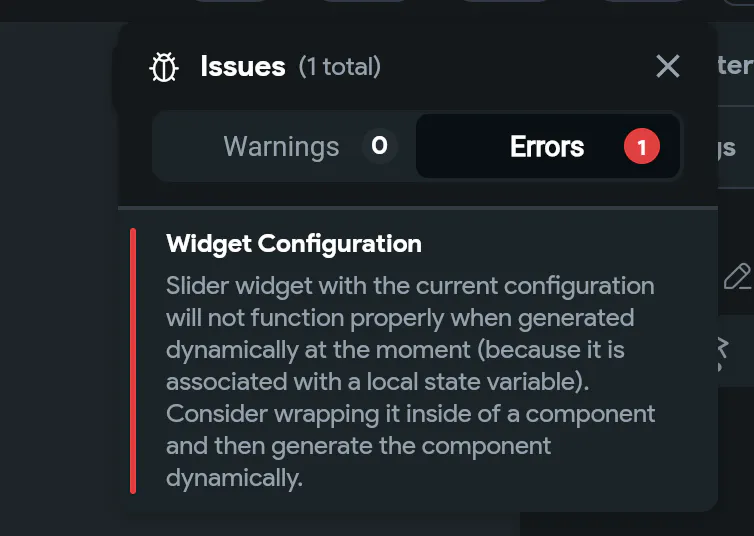Click the red error count badge
Screen dimensions: 754x536
642,148
